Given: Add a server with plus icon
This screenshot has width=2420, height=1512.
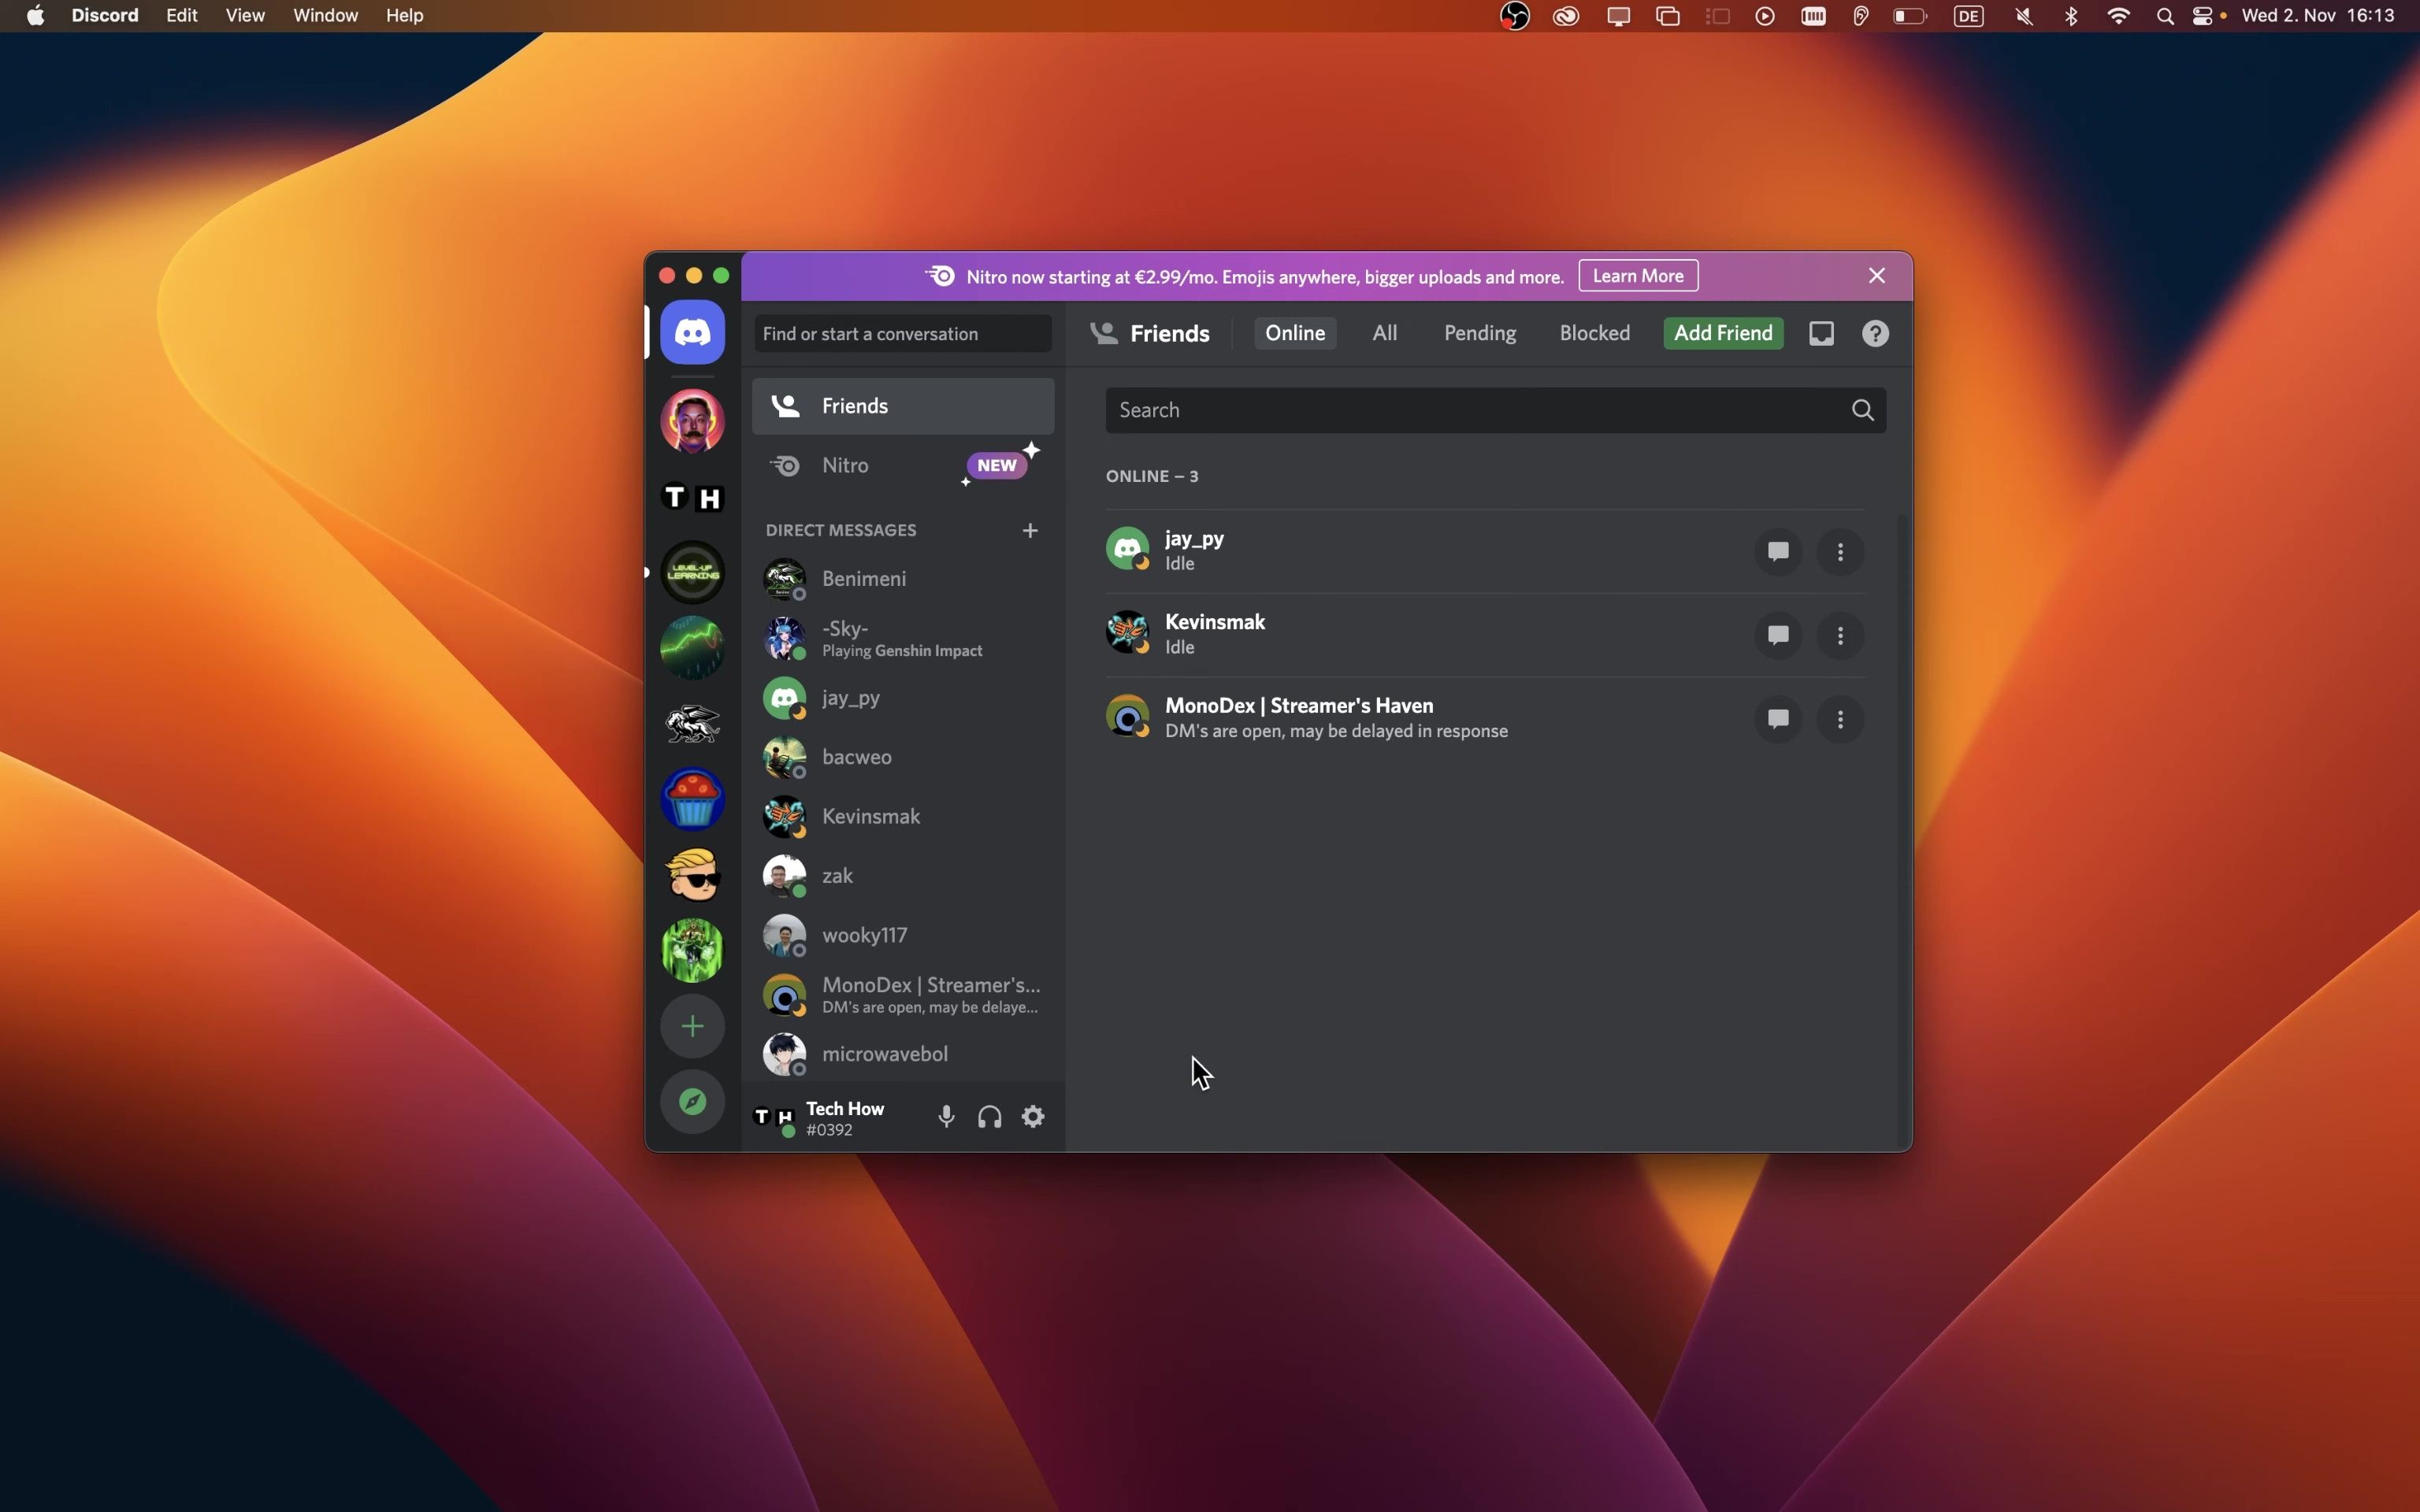Looking at the screenshot, I should 692,1026.
